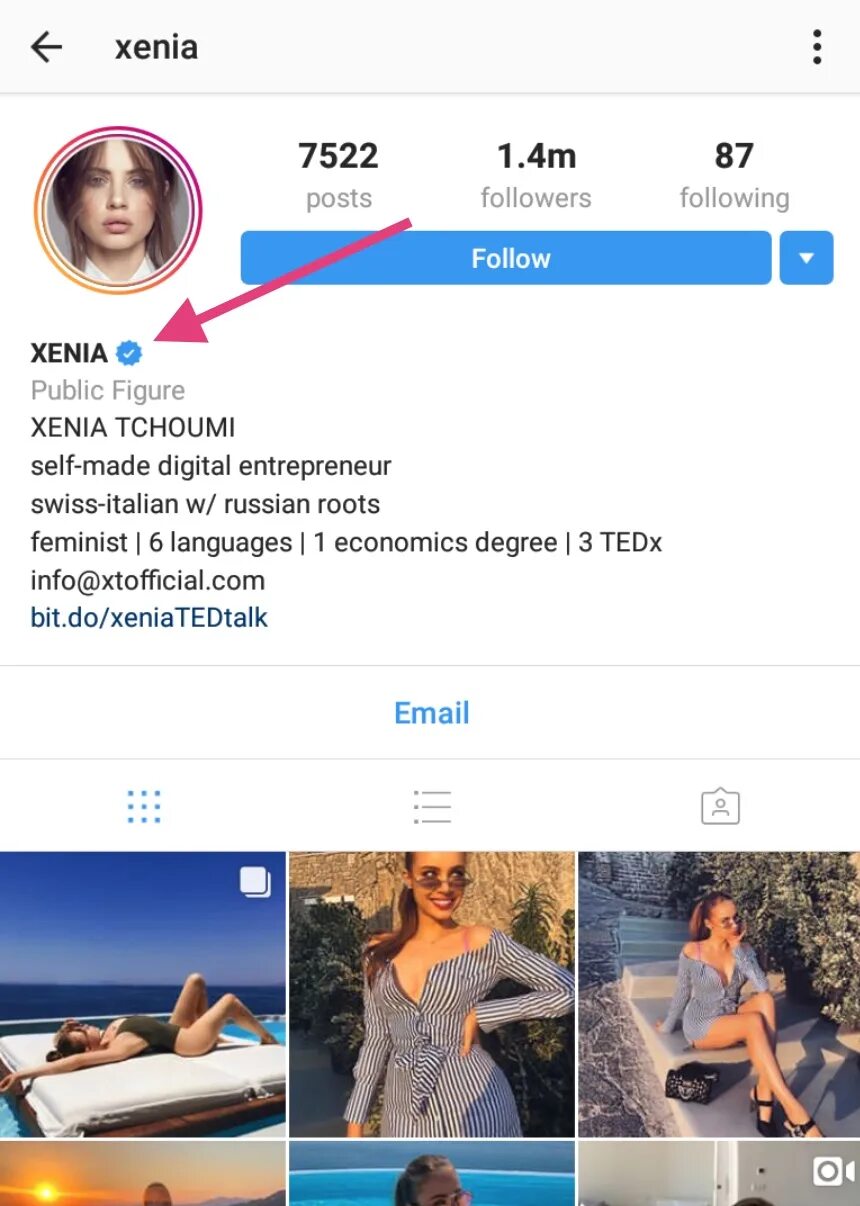This screenshot has width=860, height=1206.
Task: Switch to grid view of posts
Action: click(144, 806)
